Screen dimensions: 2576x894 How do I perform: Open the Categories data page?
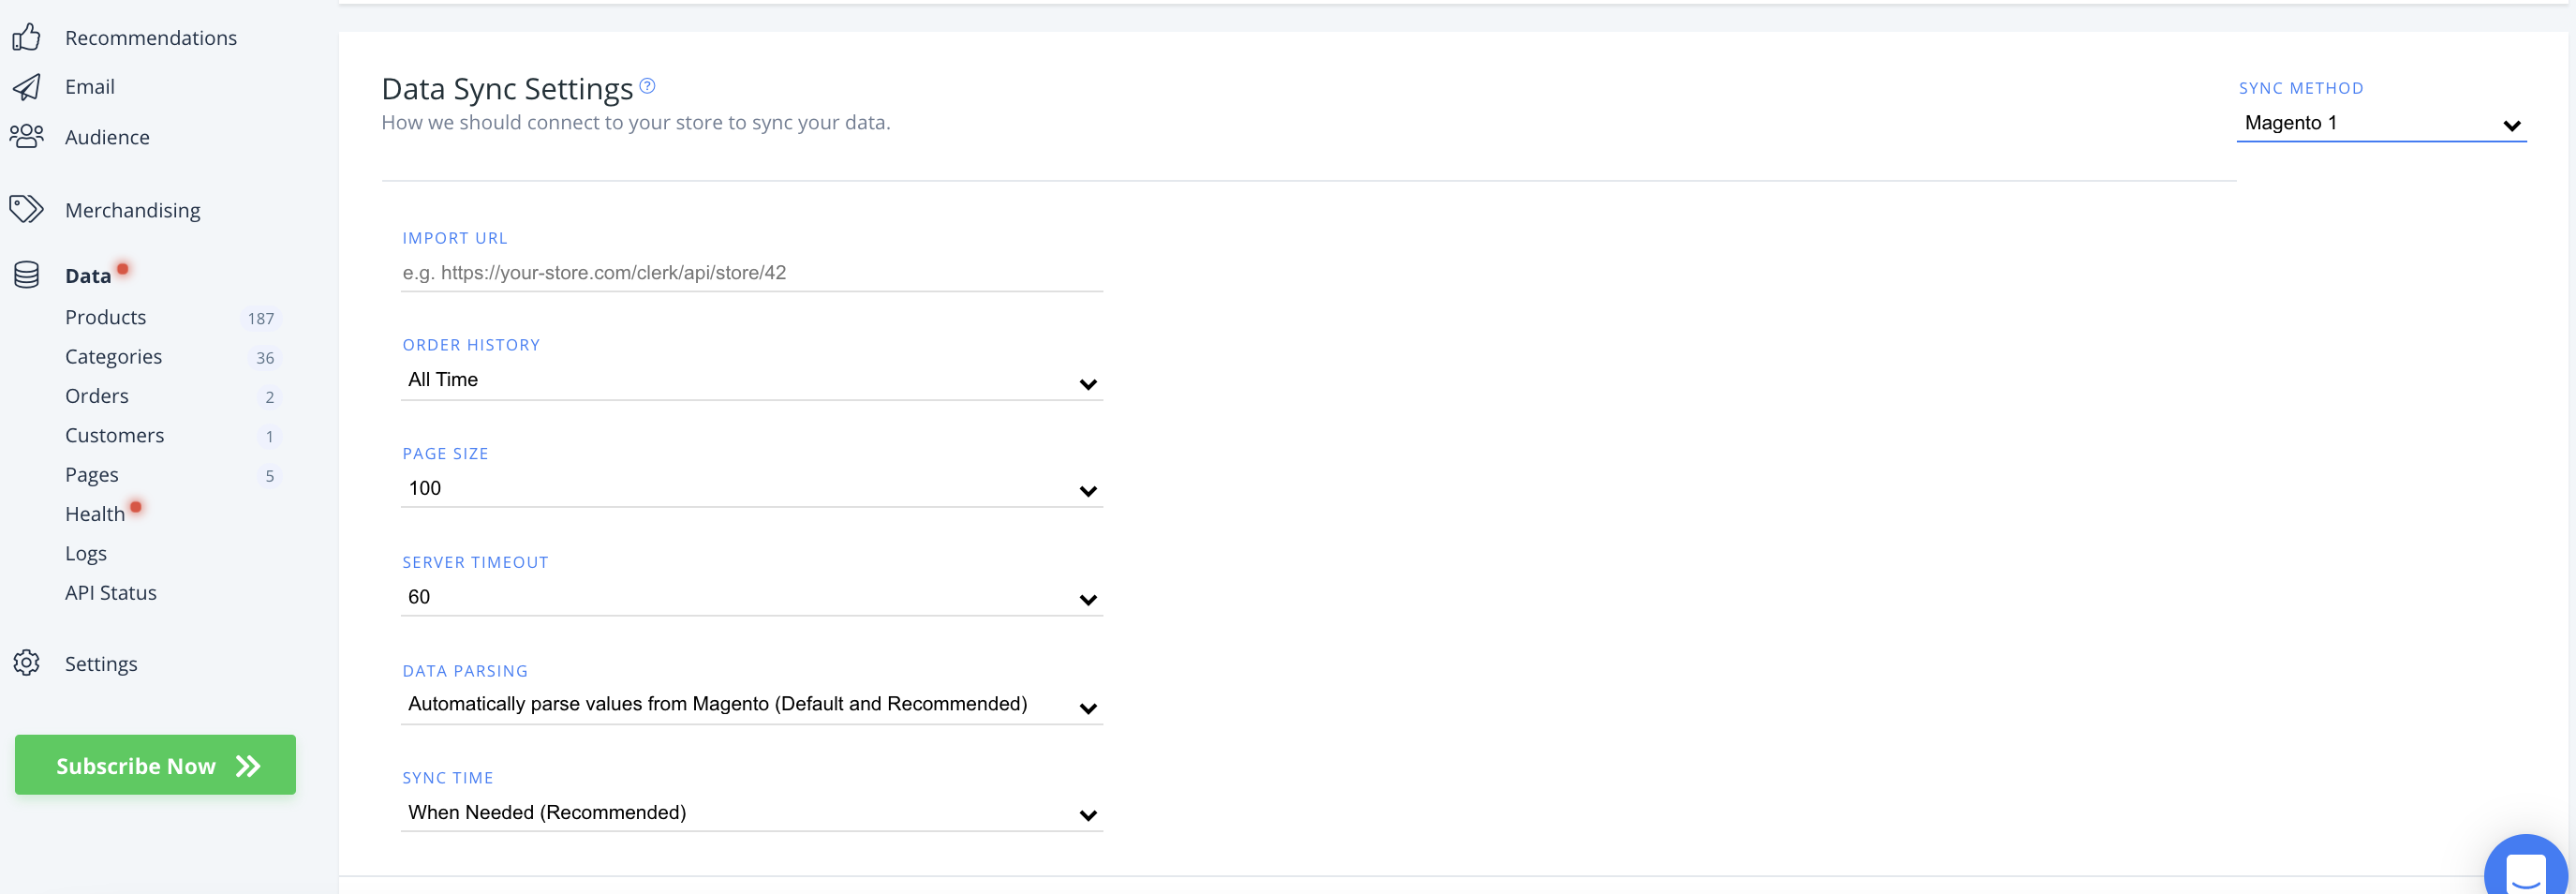point(113,357)
